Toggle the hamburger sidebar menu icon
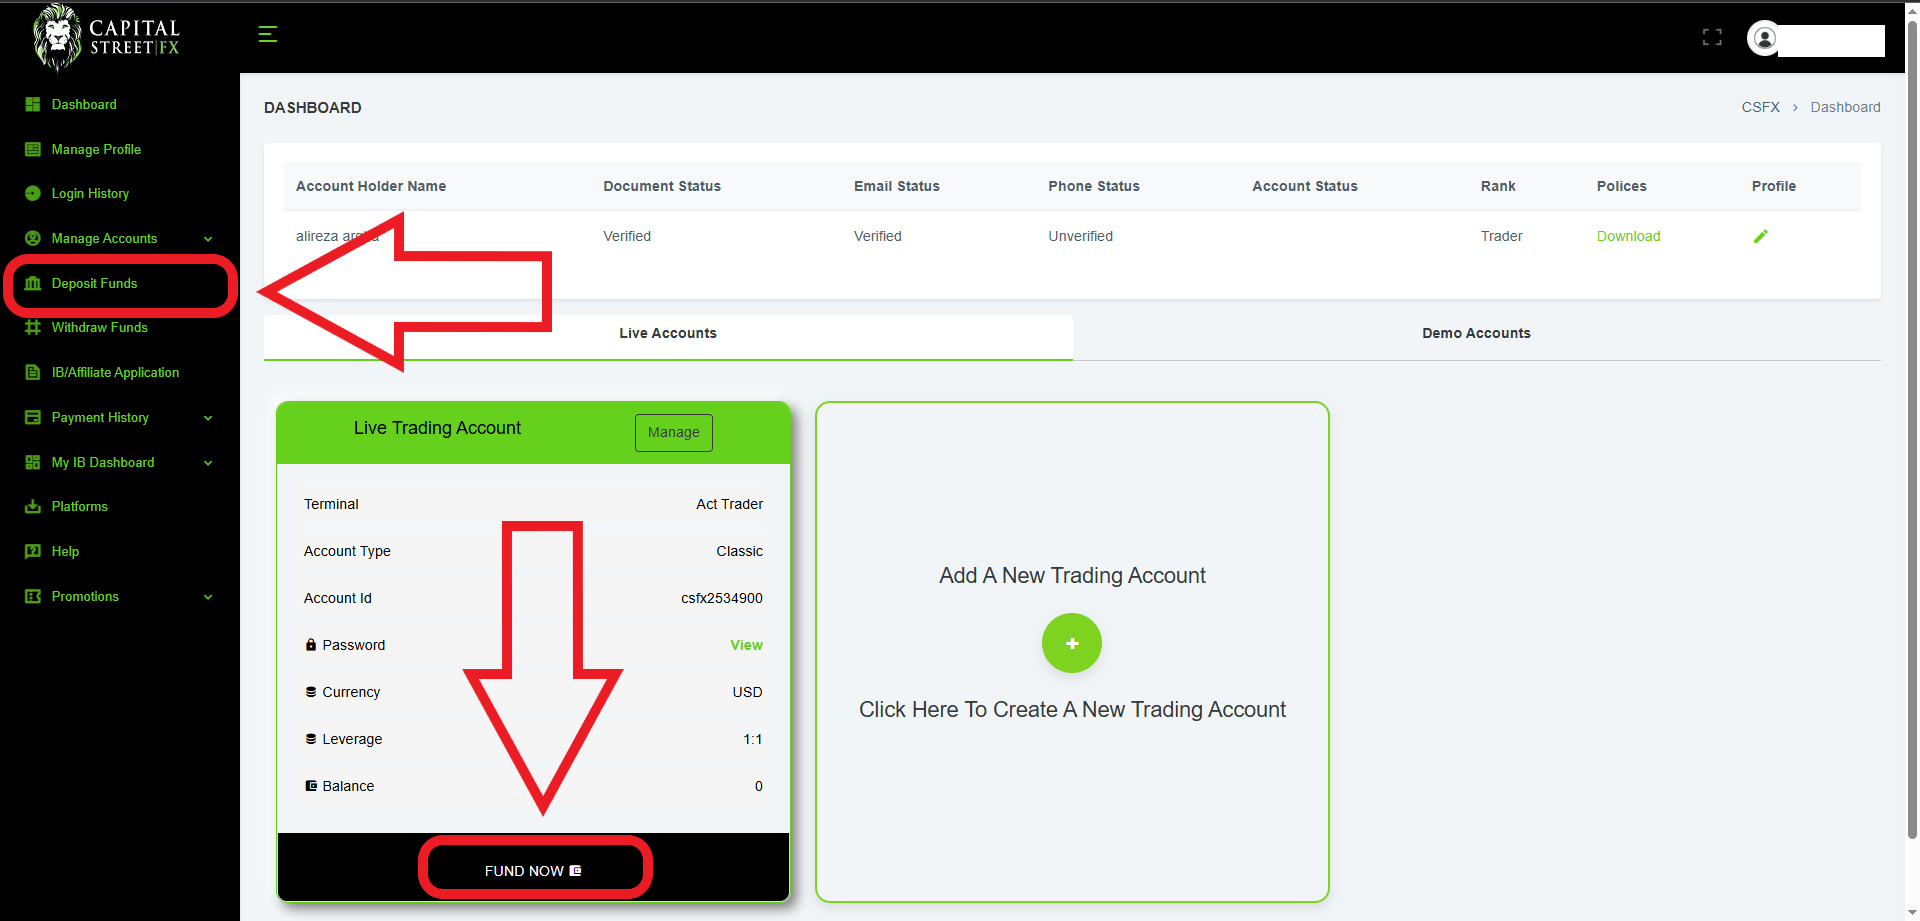This screenshot has width=1920, height=921. 268,34
